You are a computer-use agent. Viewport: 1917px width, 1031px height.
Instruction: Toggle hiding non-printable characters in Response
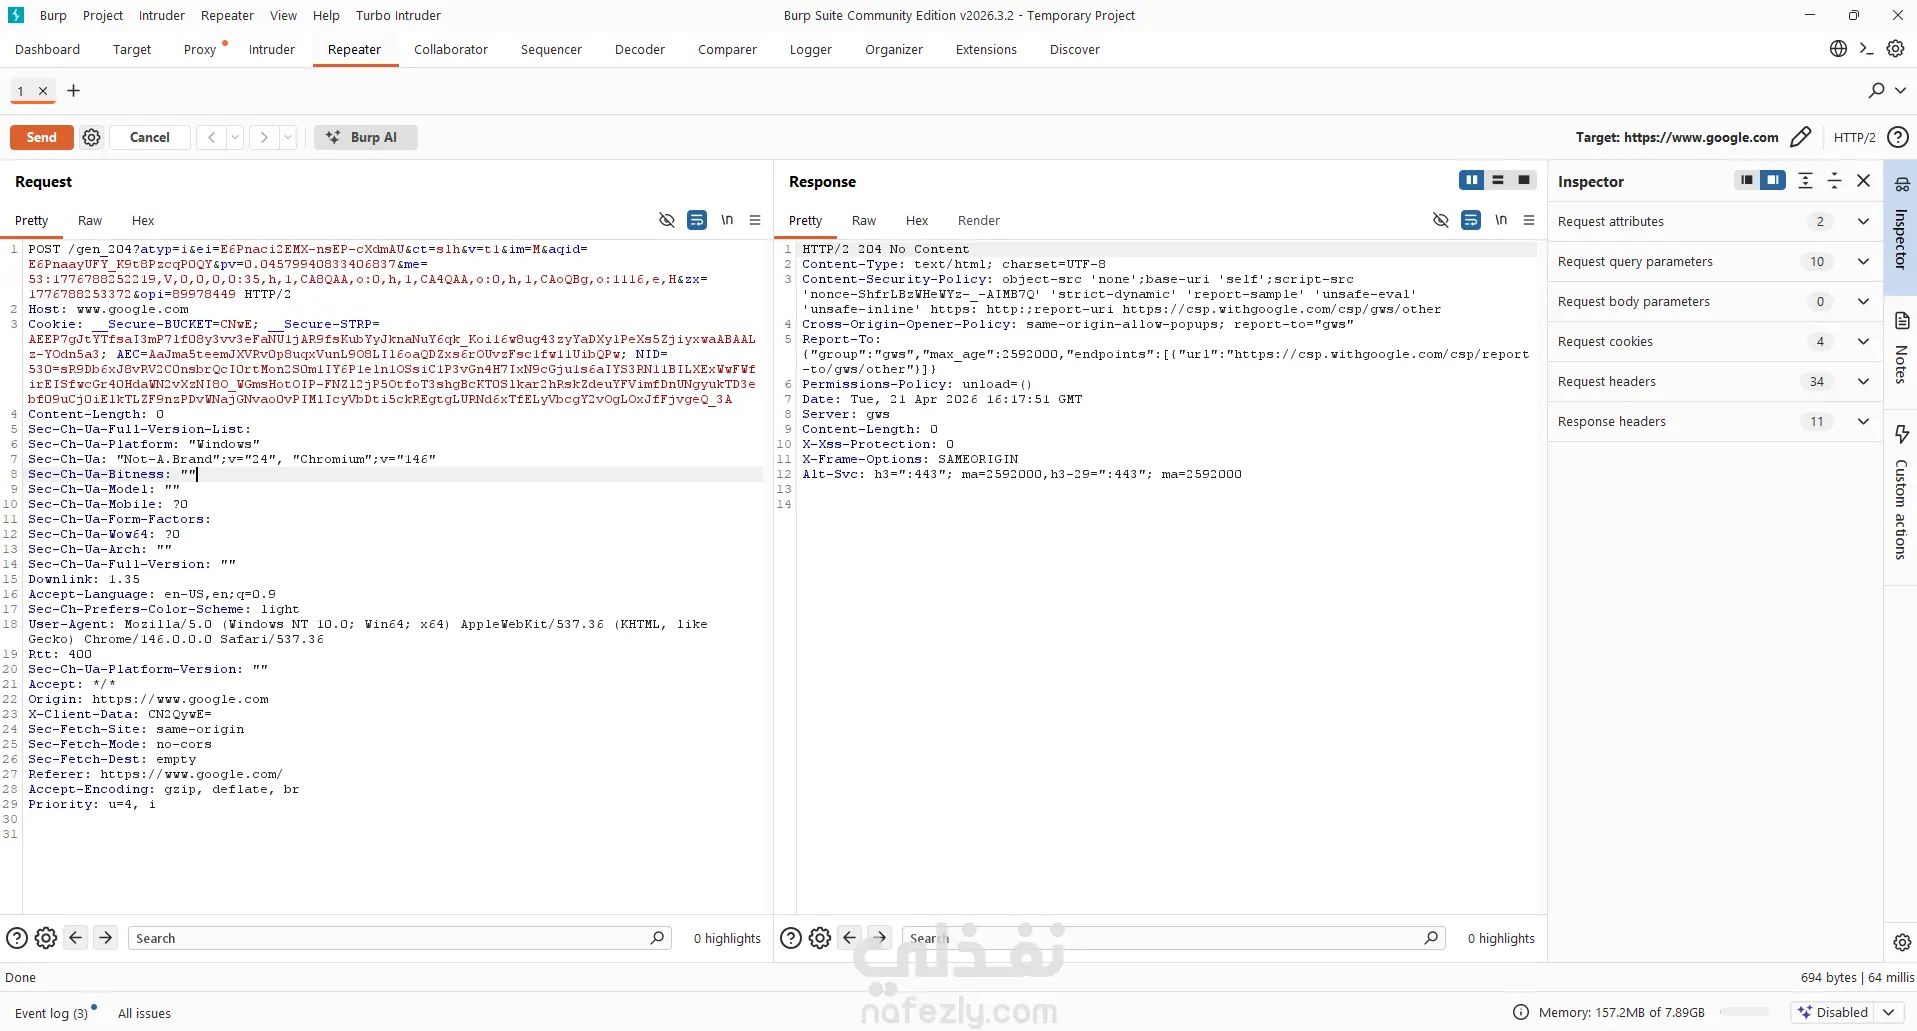(1441, 220)
